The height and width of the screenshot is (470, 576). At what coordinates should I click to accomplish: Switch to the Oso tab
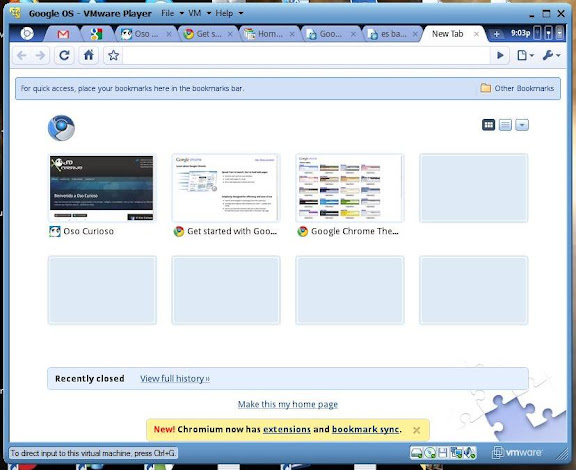[x=146, y=34]
